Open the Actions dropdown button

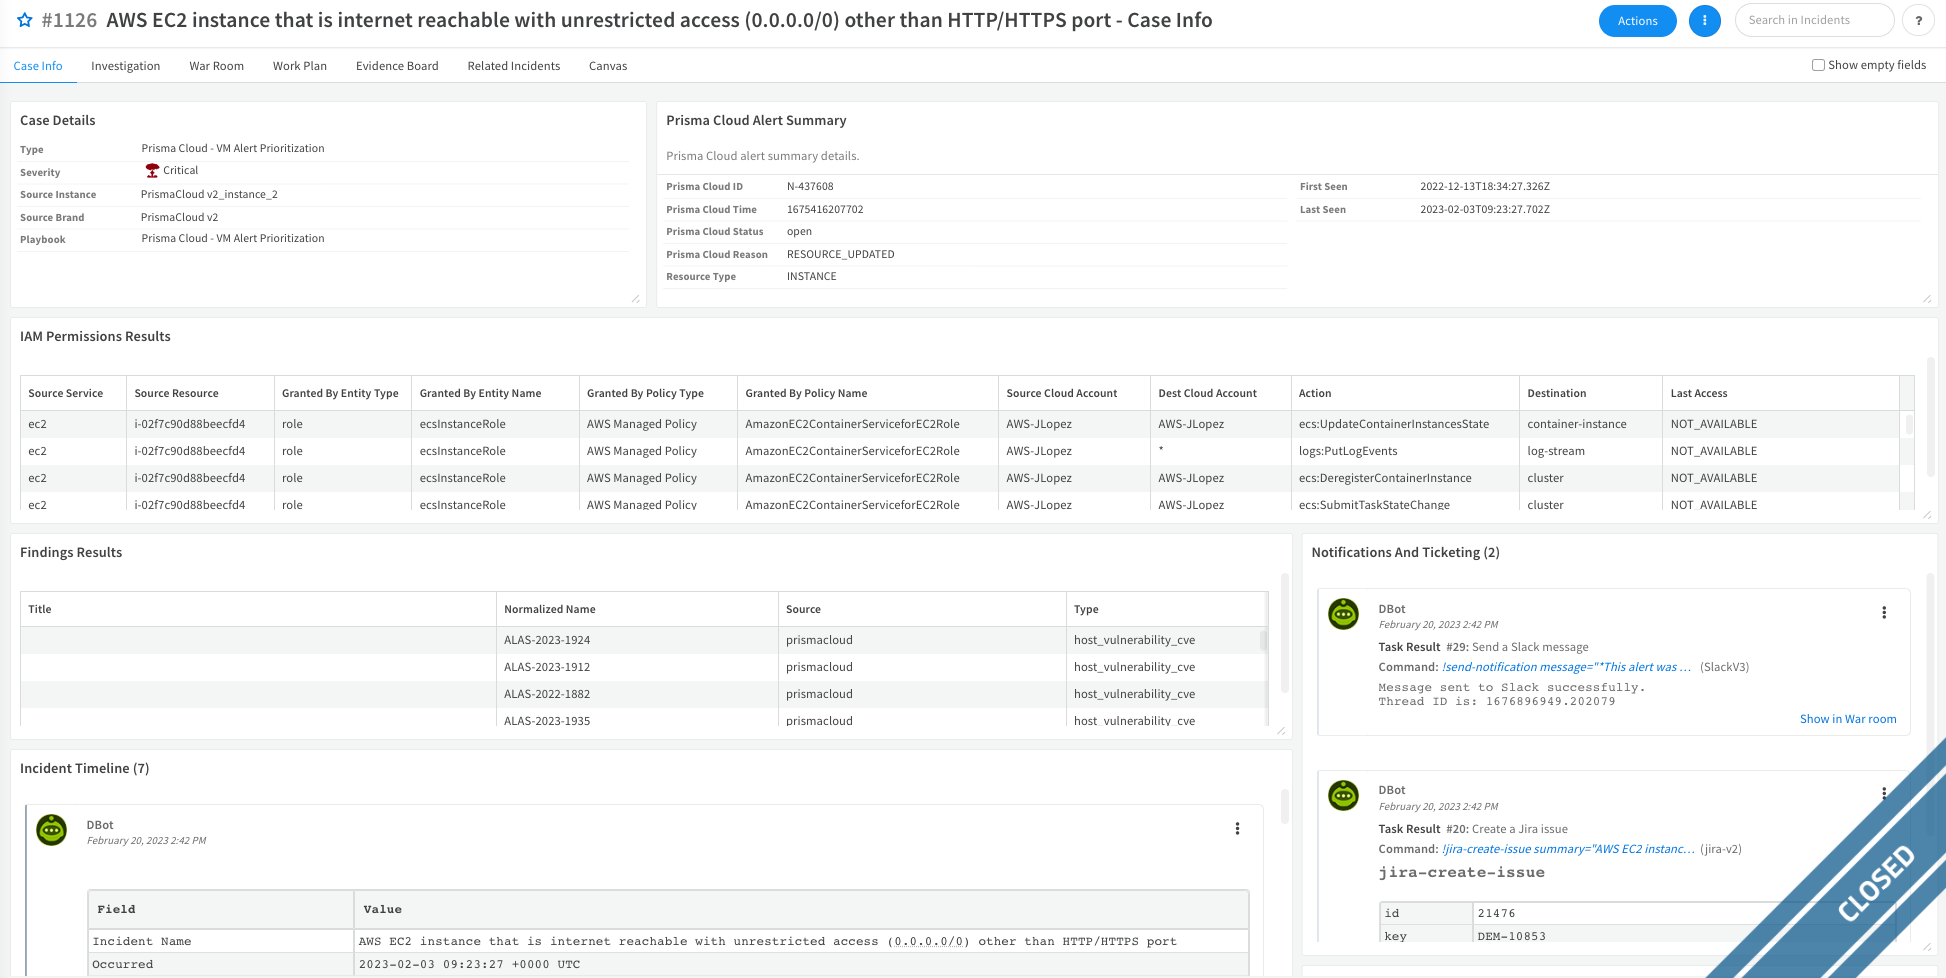click(1637, 21)
